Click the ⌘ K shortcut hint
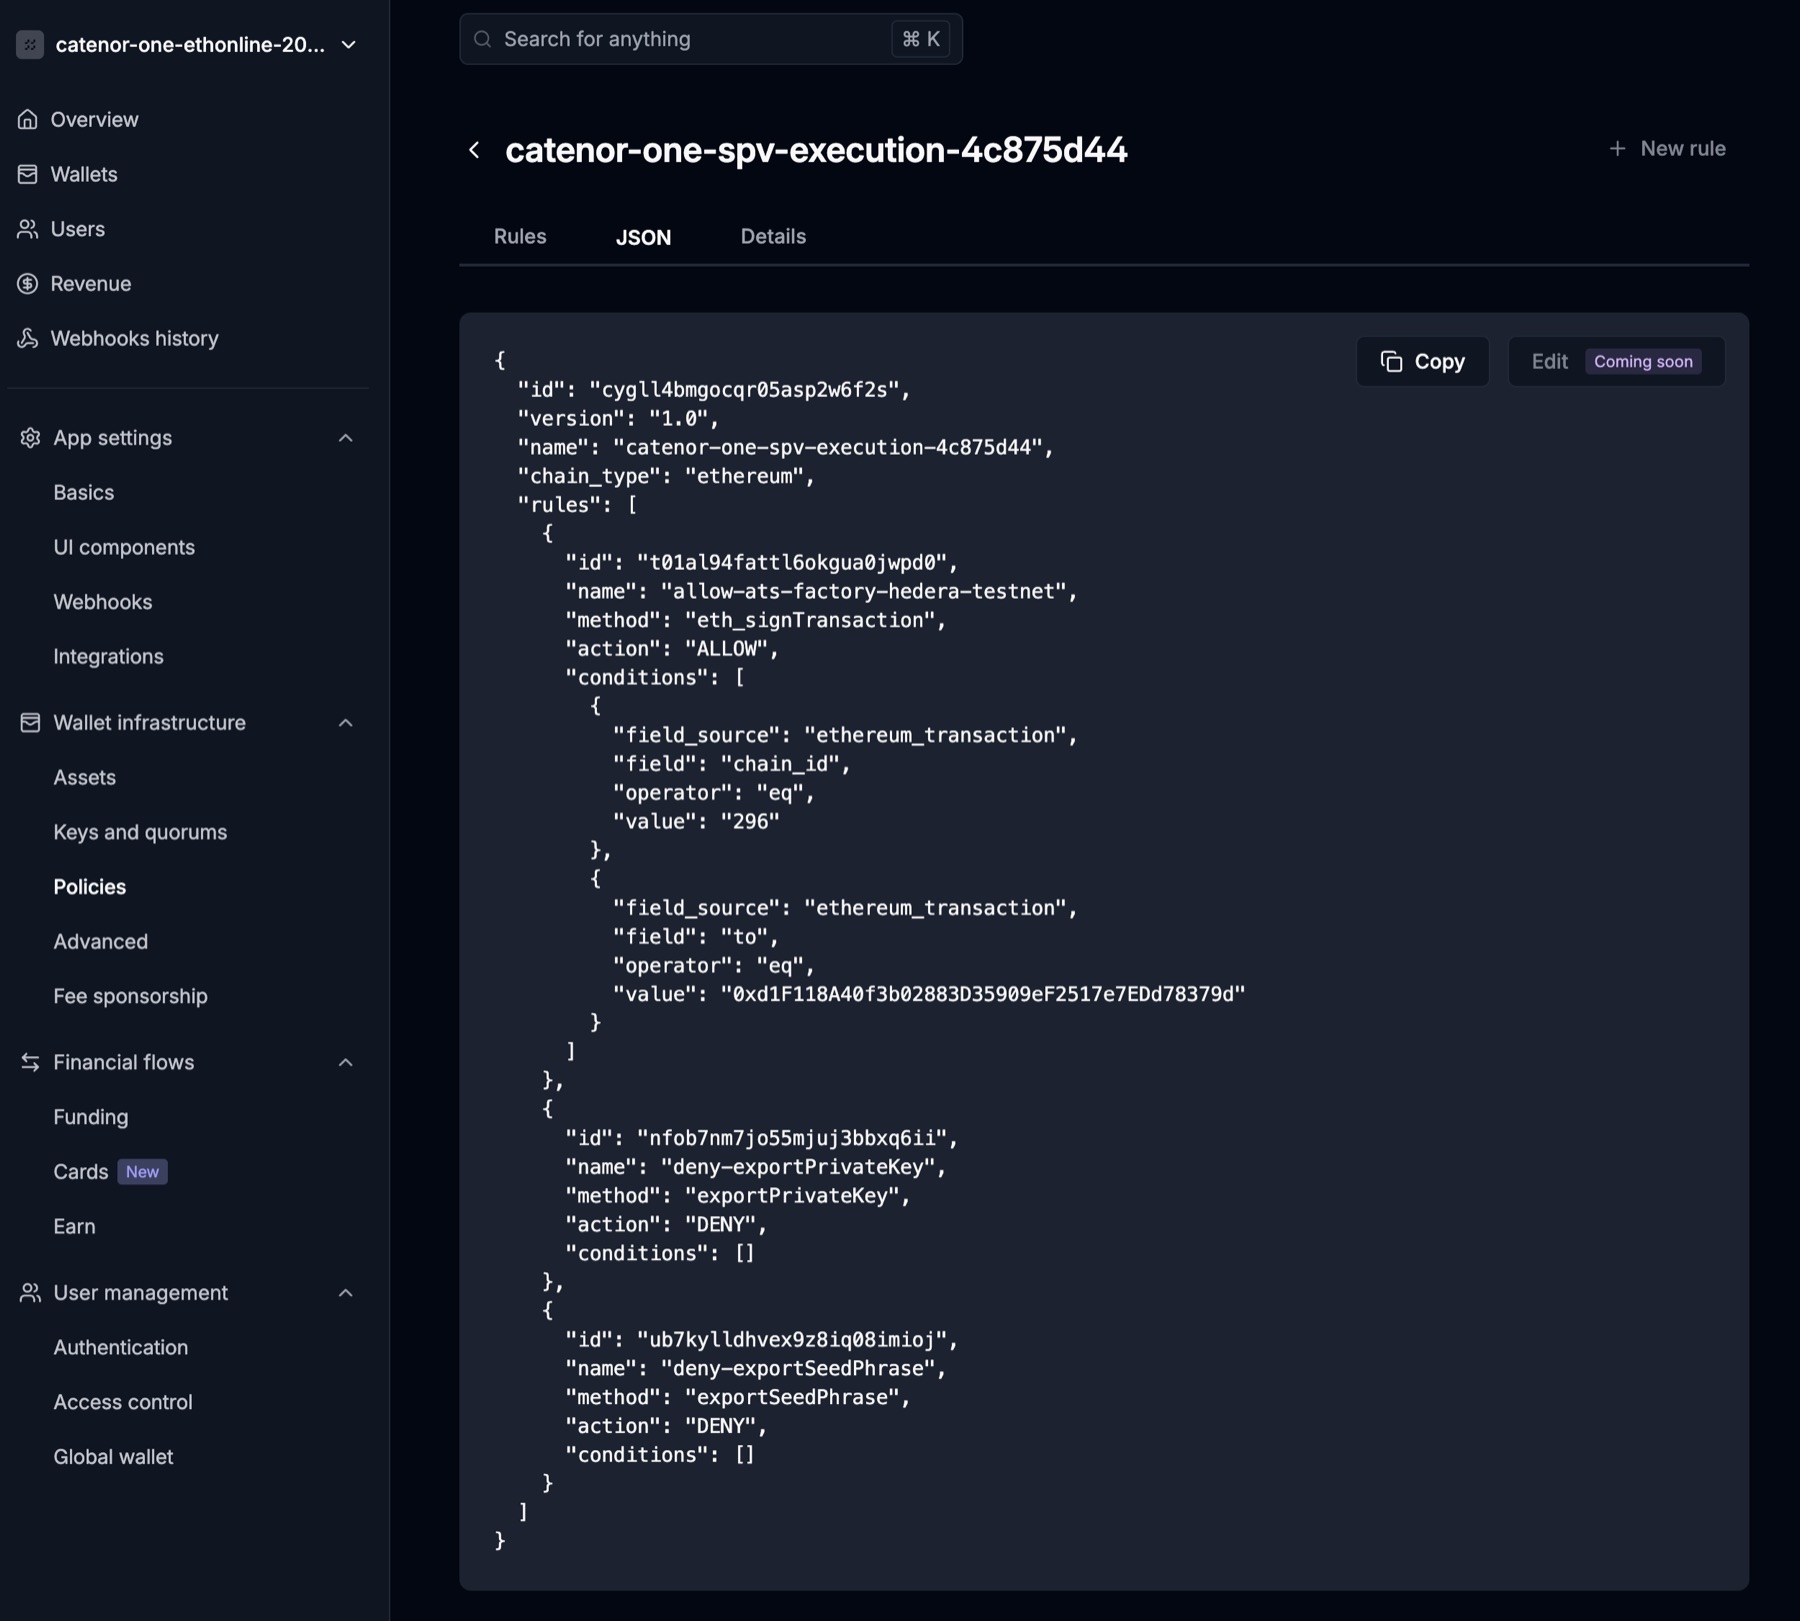1800x1621 pixels. (x=920, y=39)
